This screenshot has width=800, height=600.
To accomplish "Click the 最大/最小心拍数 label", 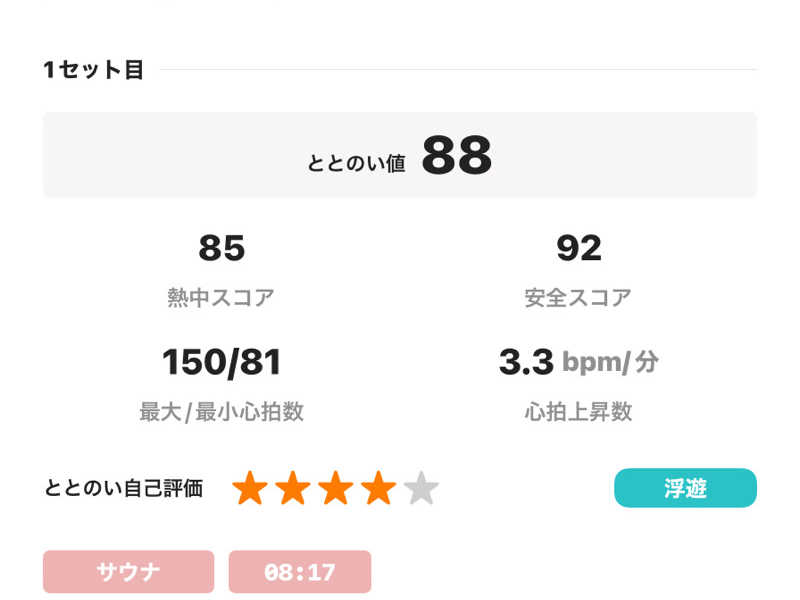I will pos(221,411).
